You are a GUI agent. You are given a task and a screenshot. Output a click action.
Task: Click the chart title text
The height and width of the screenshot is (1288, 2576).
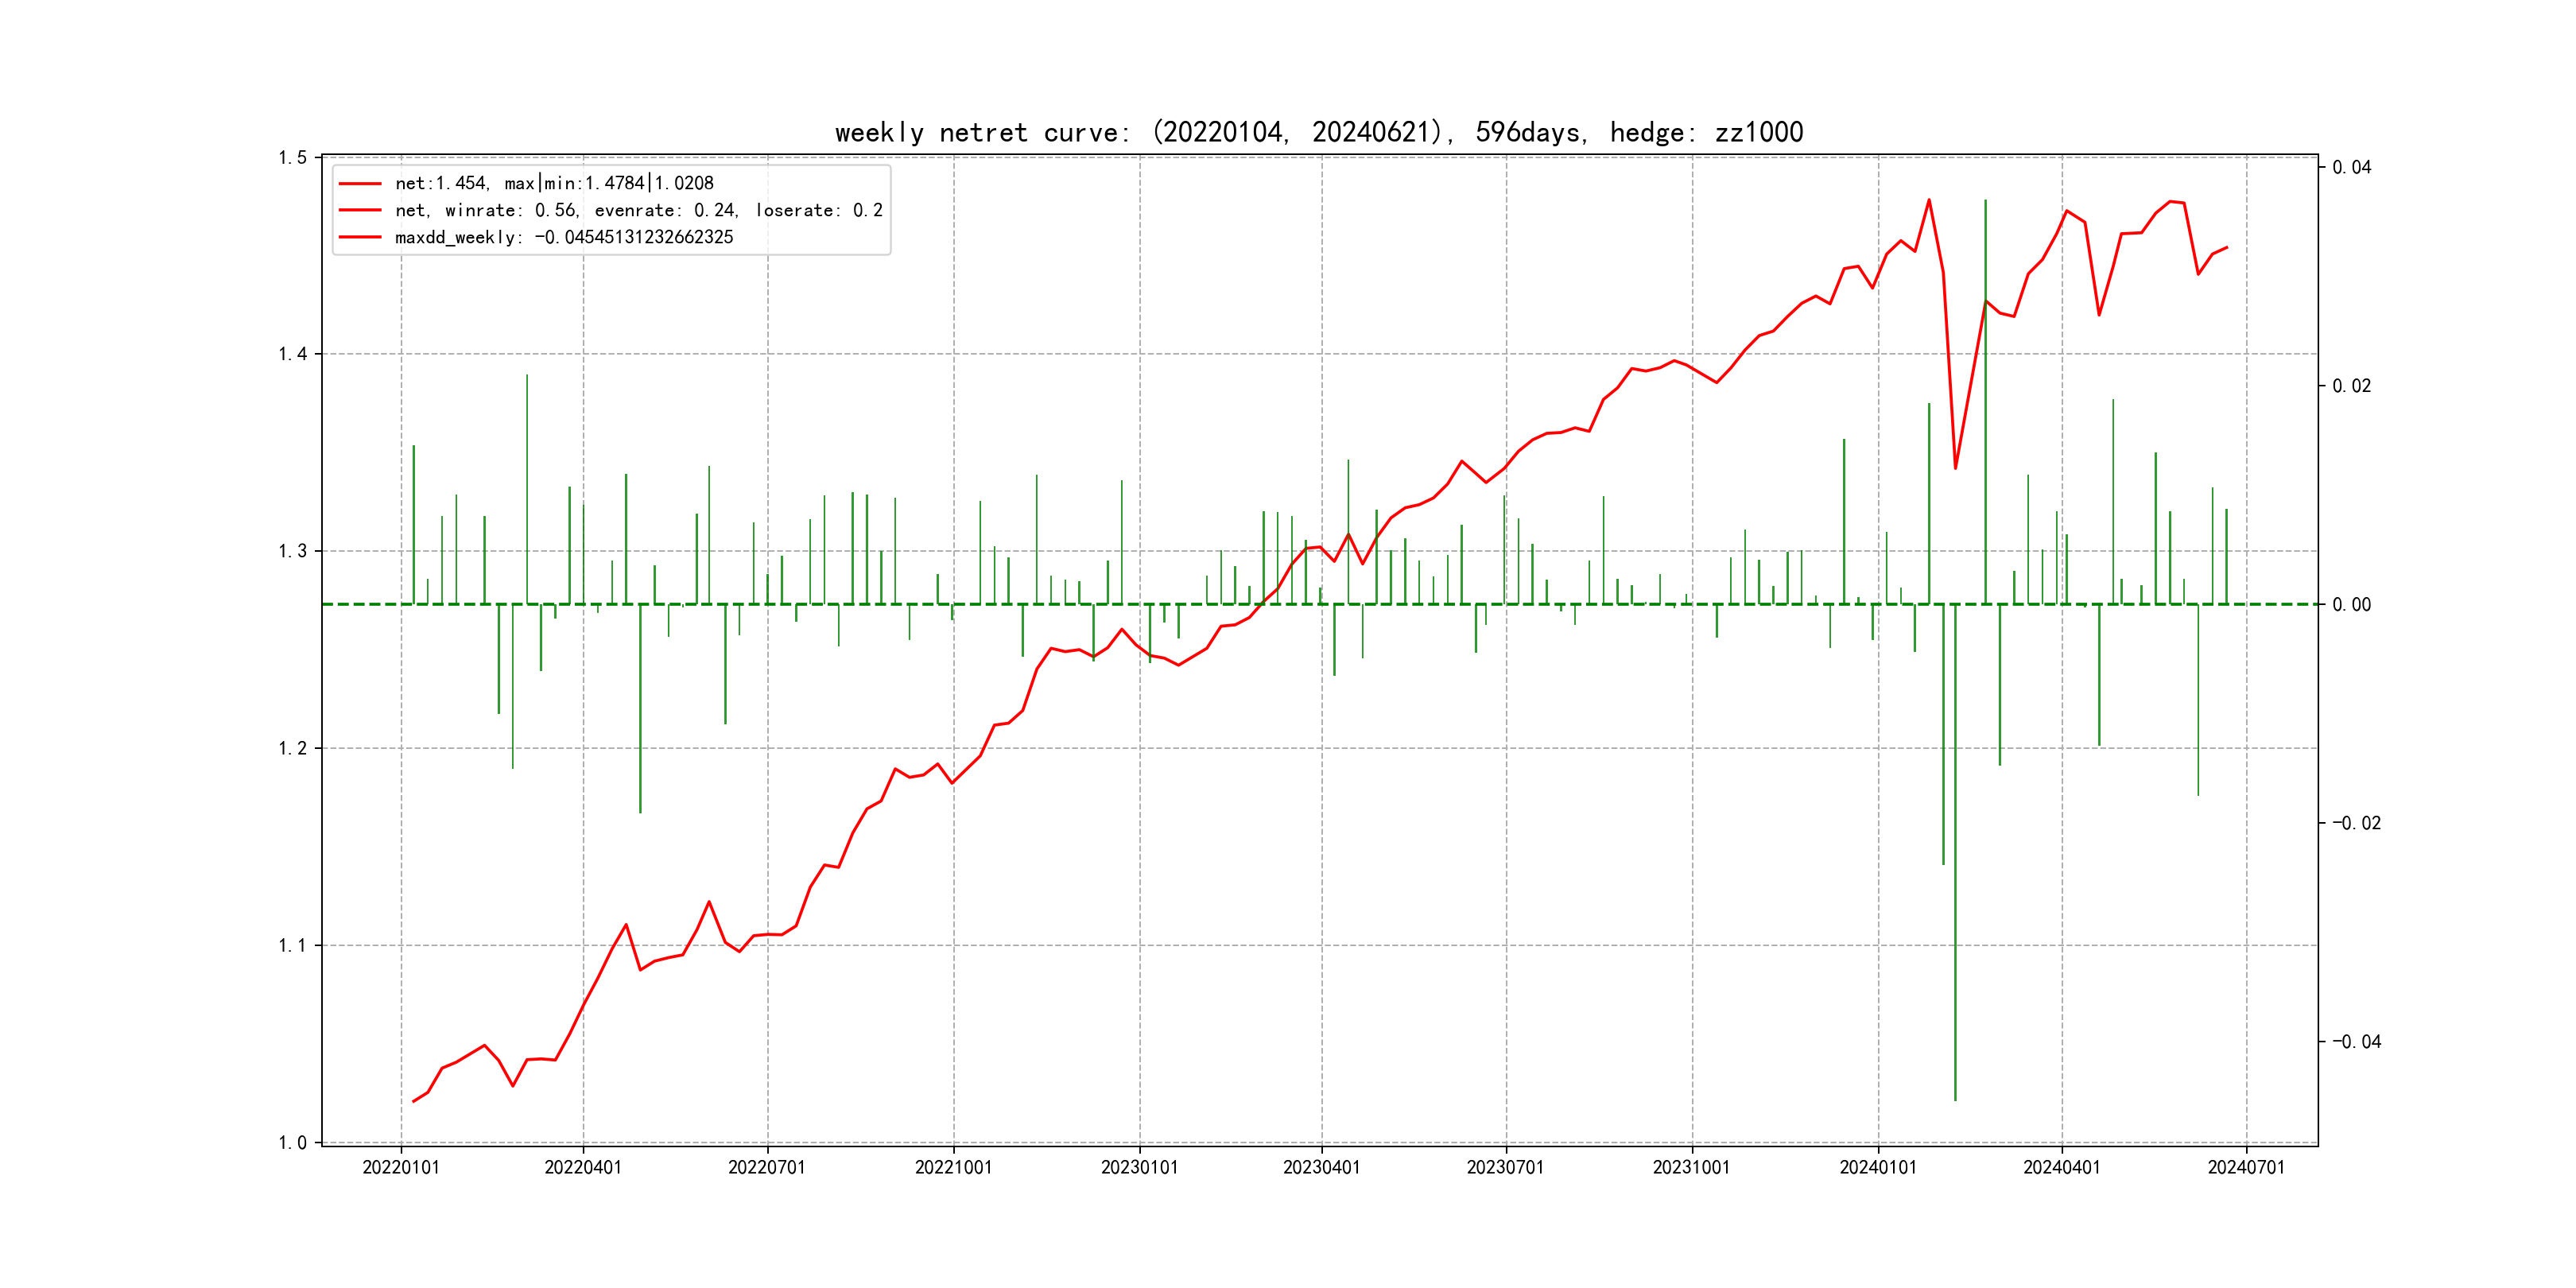click(x=1318, y=133)
